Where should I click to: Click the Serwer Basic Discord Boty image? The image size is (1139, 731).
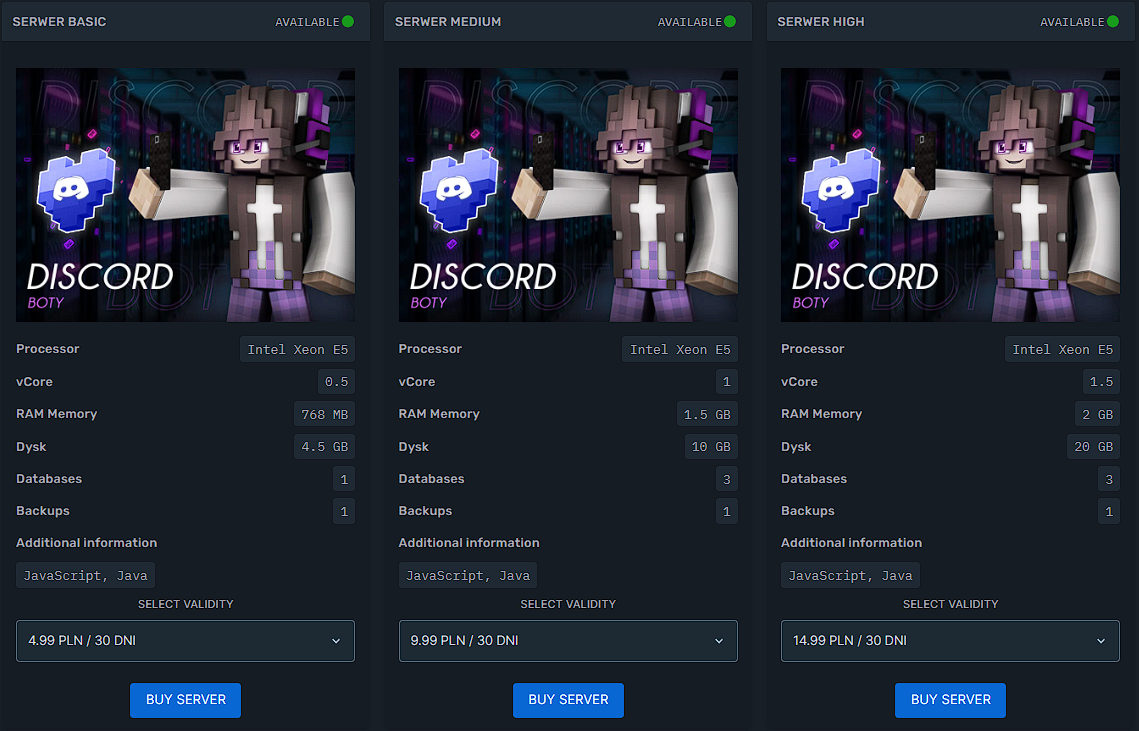coord(185,195)
